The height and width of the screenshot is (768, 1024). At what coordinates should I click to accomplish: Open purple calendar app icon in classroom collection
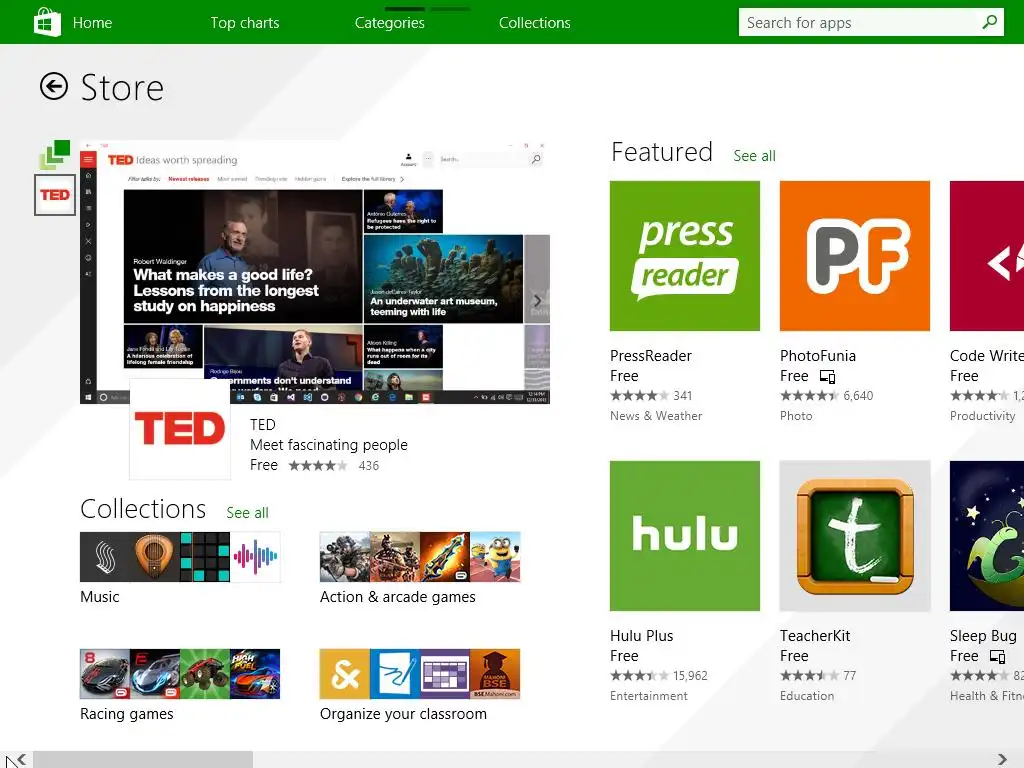[x=445, y=674]
